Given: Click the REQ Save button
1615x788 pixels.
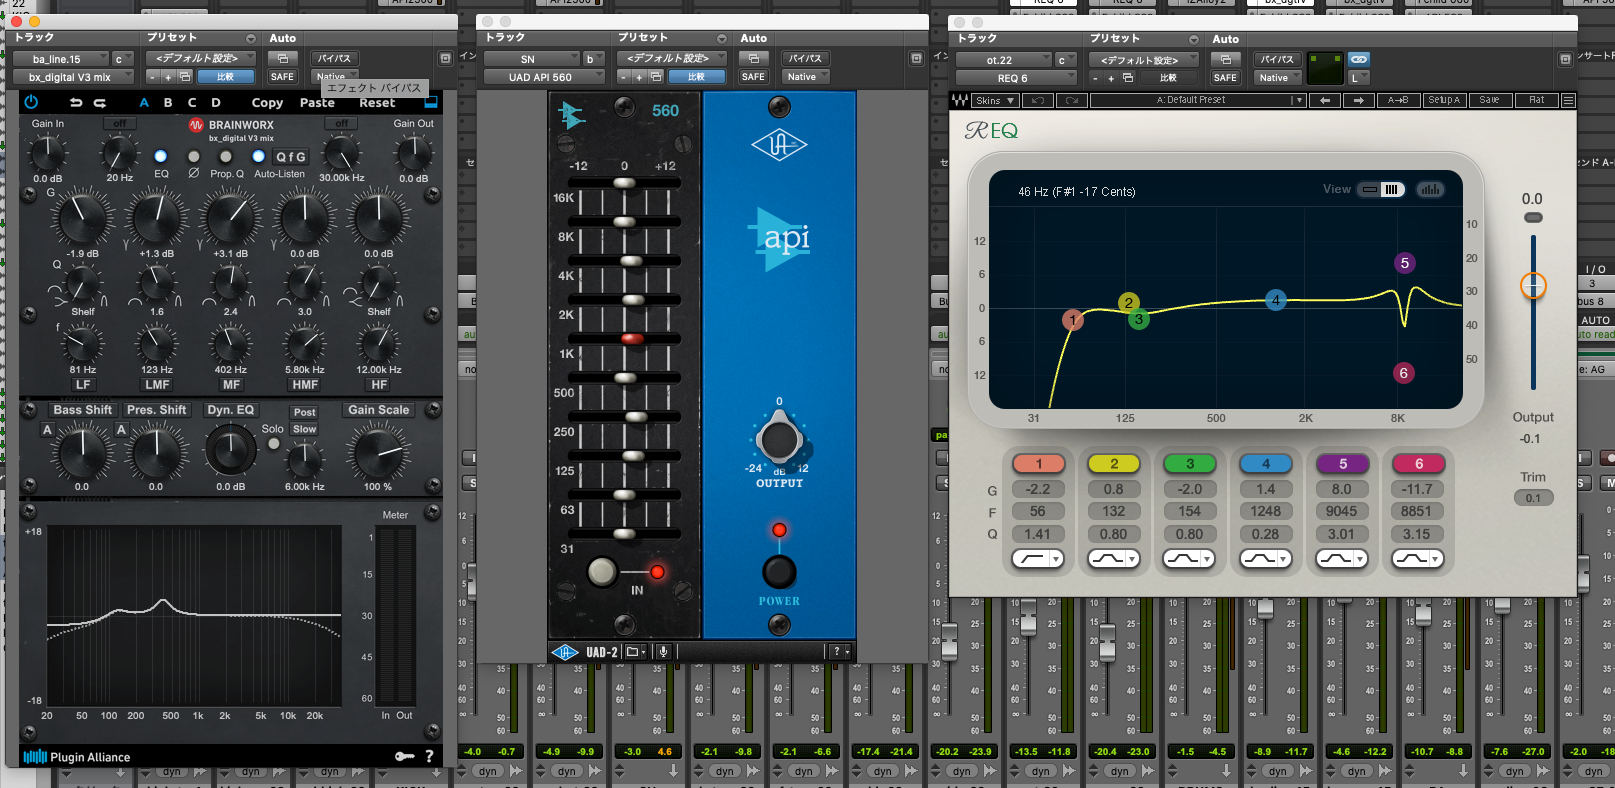Looking at the screenshot, I should (1489, 100).
